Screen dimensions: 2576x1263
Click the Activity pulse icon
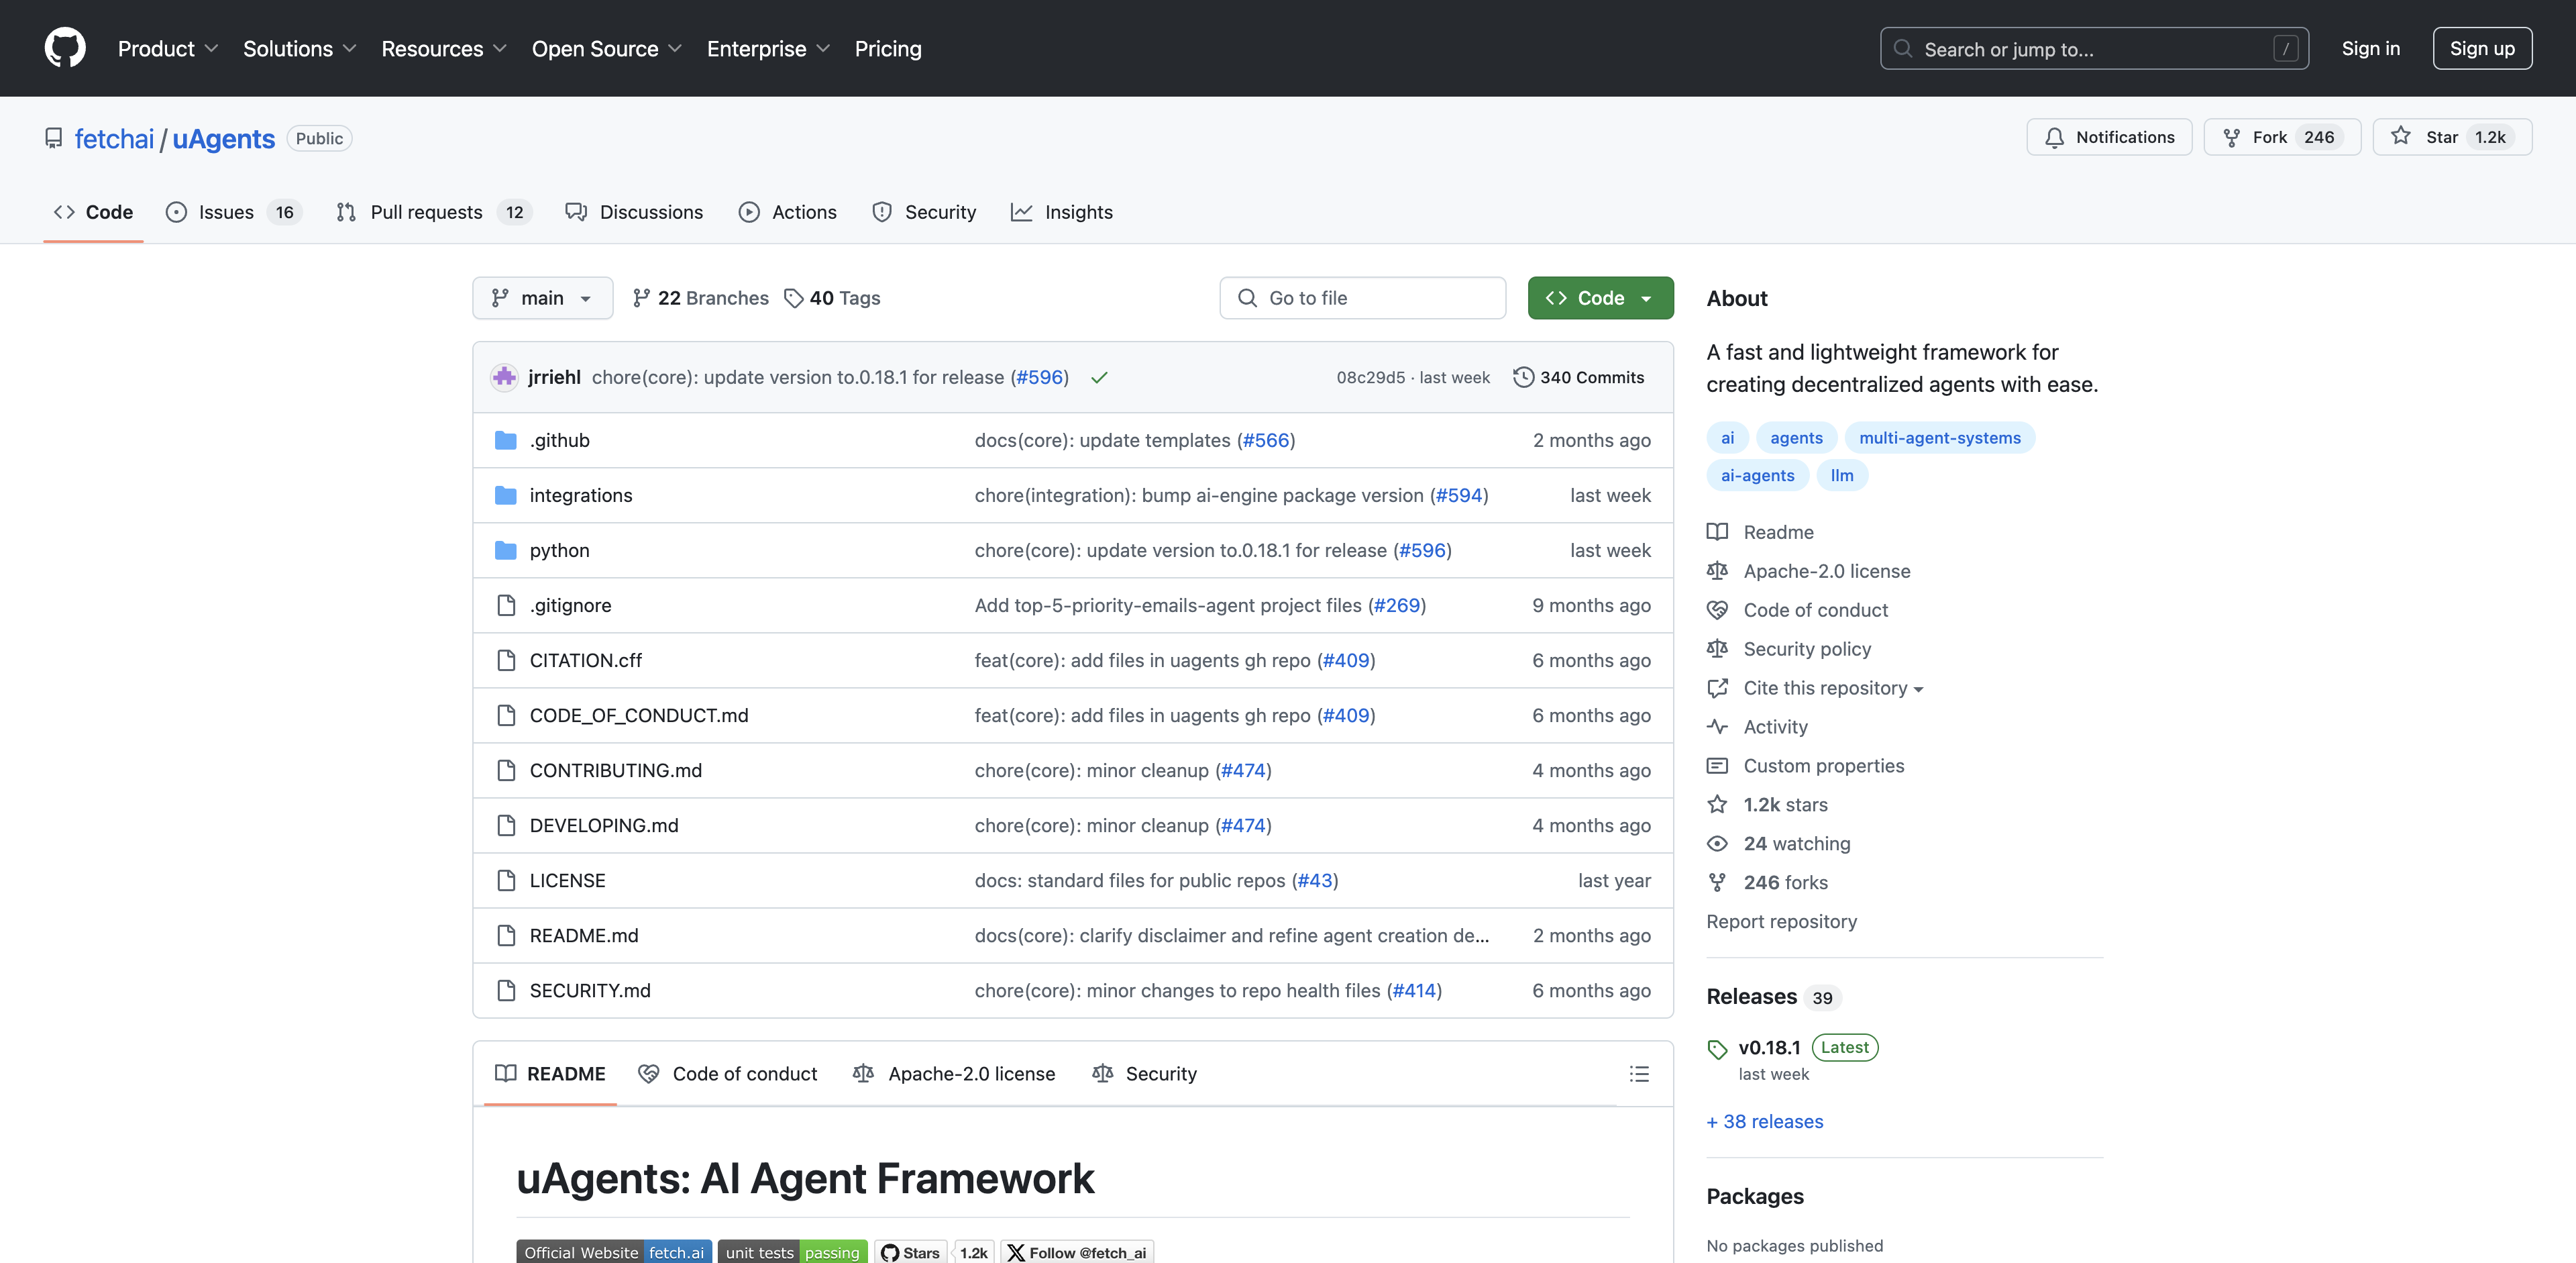tap(1717, 727)
